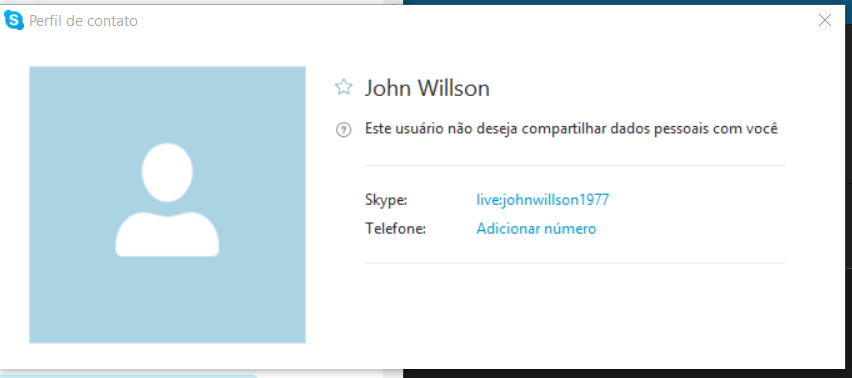The width and height of the screenshot is (852, 378).
Task: Click the white person silhouette in avatar
Action: (x=167, y=200)
